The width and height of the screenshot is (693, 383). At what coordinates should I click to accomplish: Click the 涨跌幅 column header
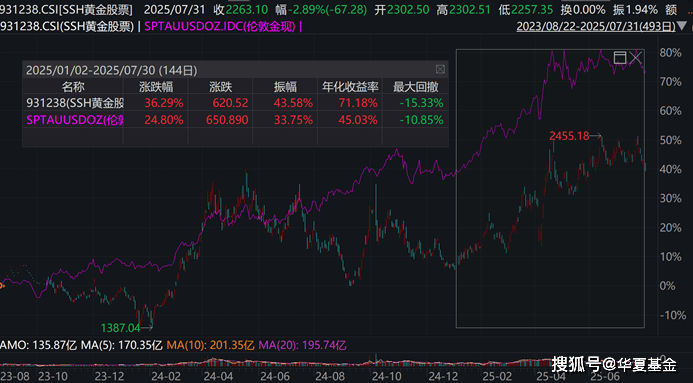tap(156, 87)
